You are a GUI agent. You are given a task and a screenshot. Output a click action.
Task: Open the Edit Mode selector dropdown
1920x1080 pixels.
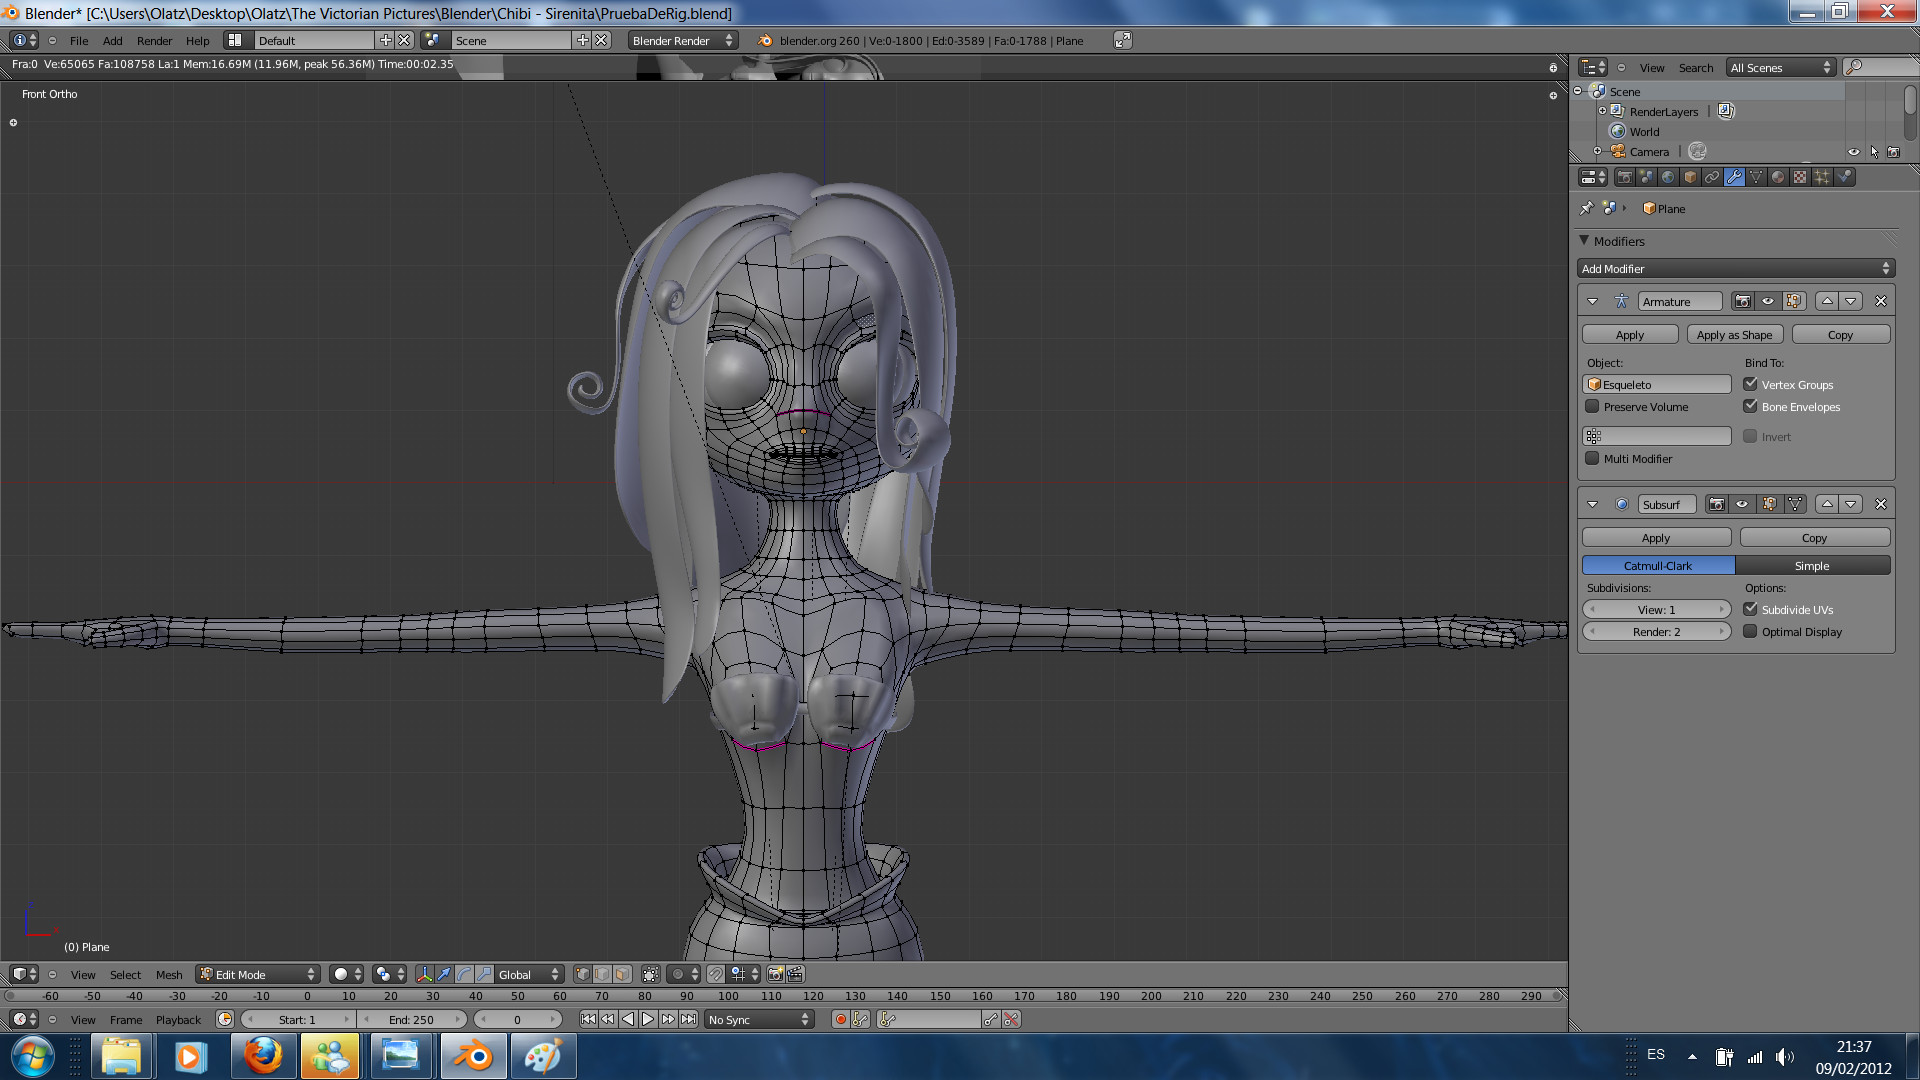258,974
